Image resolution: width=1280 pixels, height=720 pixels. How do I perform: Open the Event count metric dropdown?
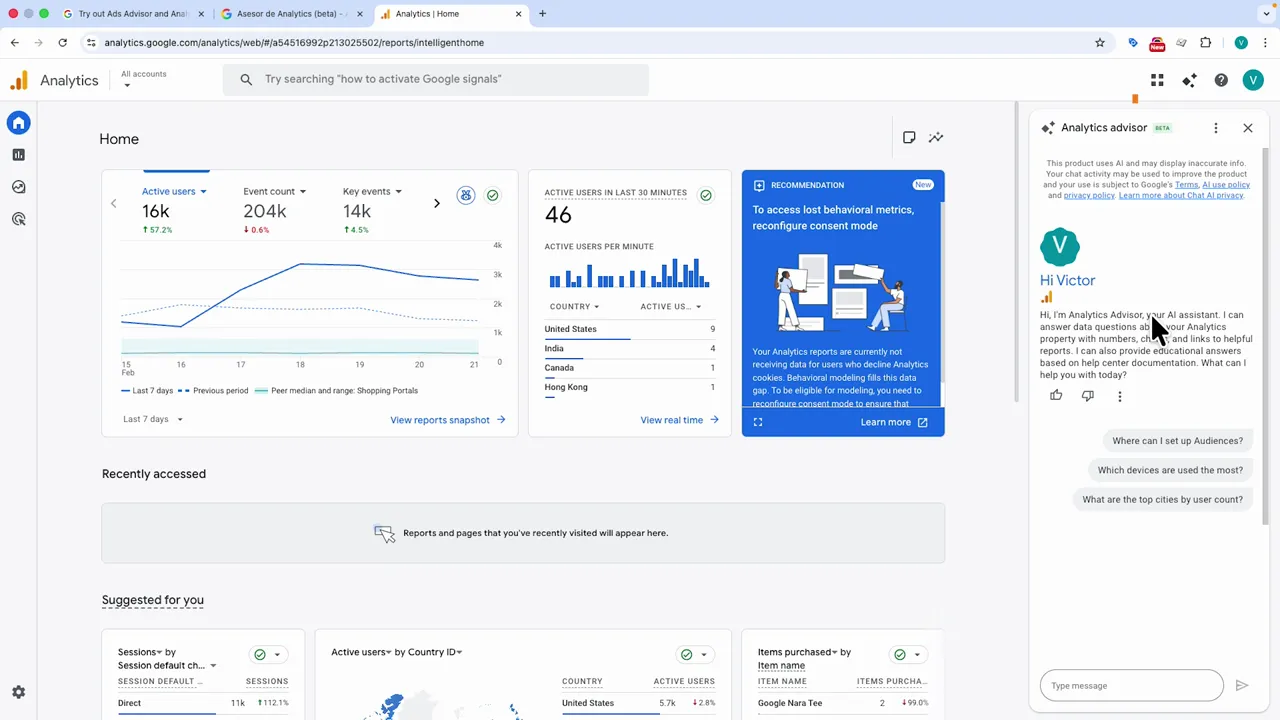(274, 192)
